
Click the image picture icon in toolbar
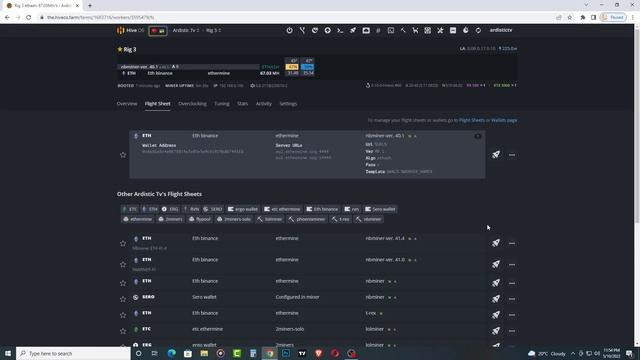pyautogui.click(x=366, y=30)
